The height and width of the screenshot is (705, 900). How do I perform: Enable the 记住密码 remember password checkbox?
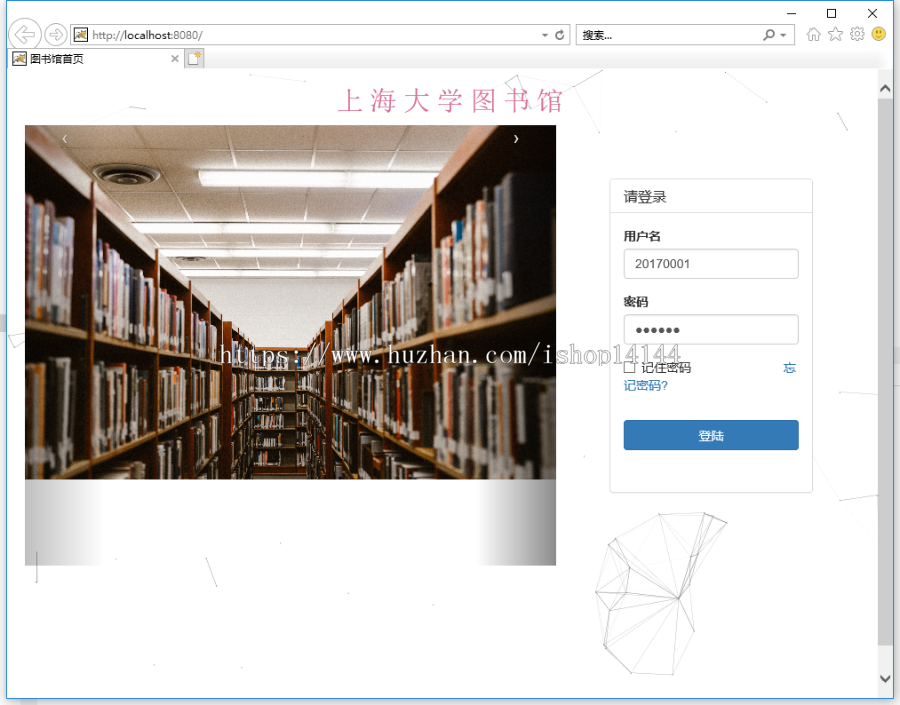(629, 368)
